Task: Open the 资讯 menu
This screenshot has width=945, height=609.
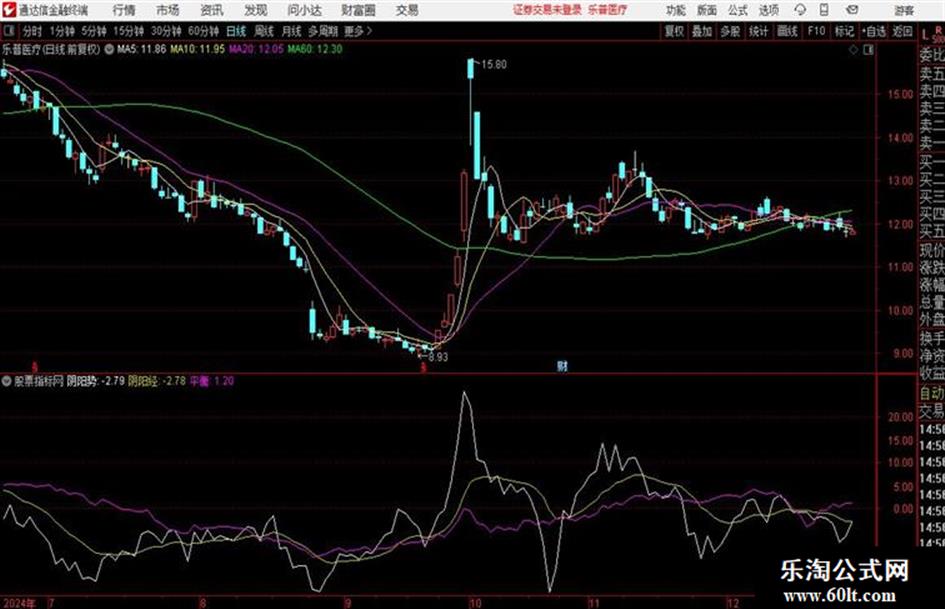Action: click(x=212, y=10)
